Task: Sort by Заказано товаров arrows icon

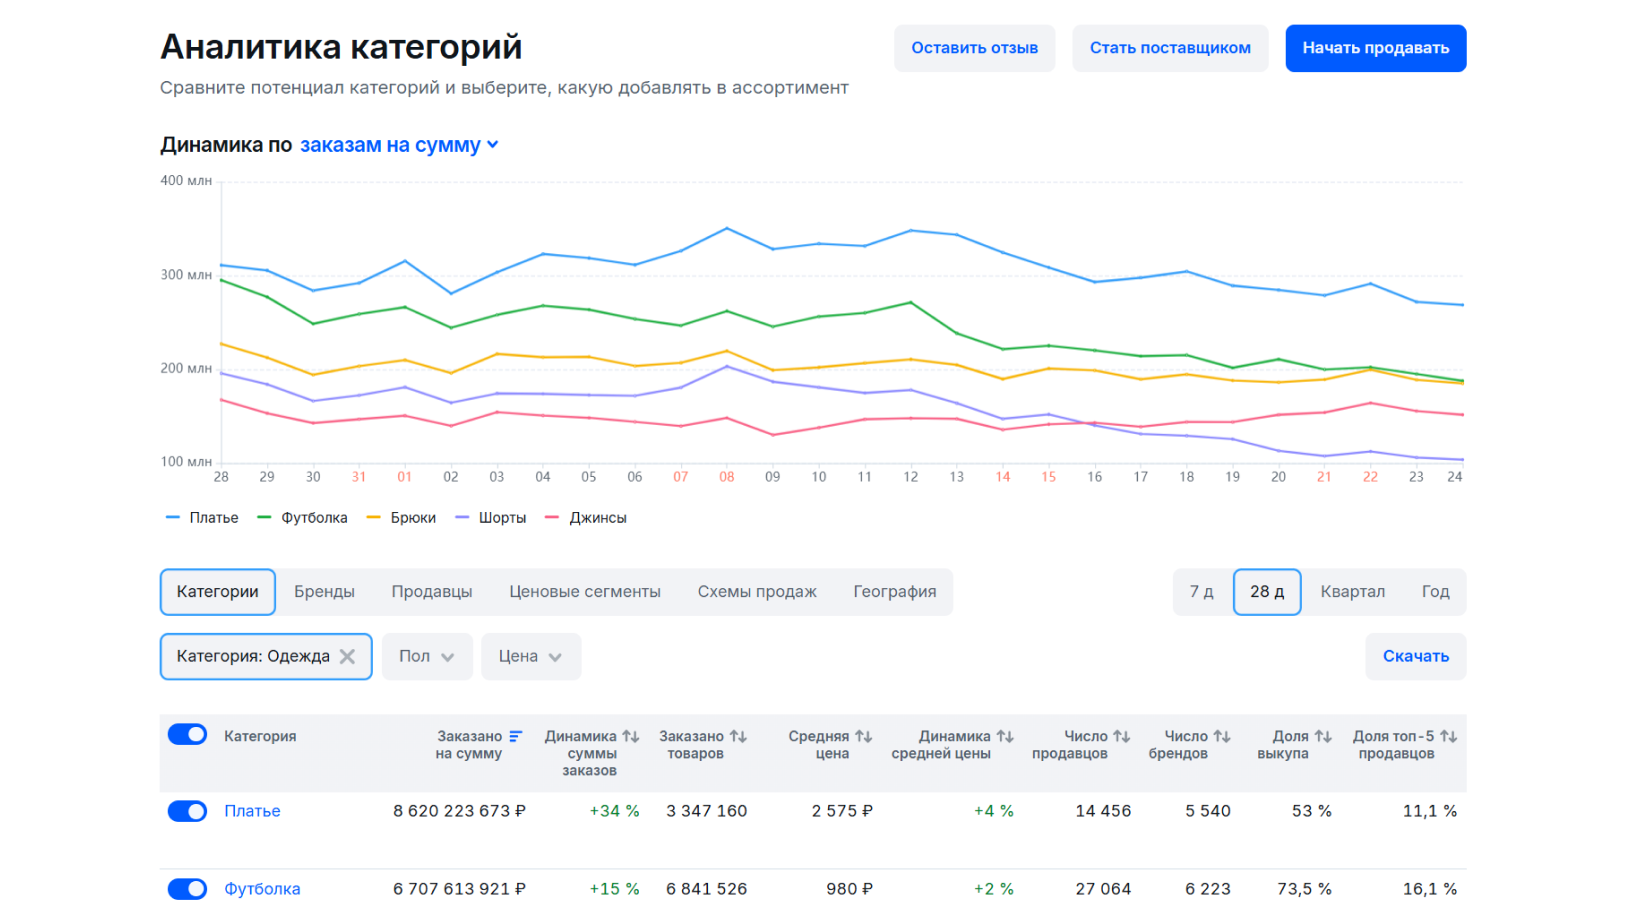Action: tap(738, 737)
